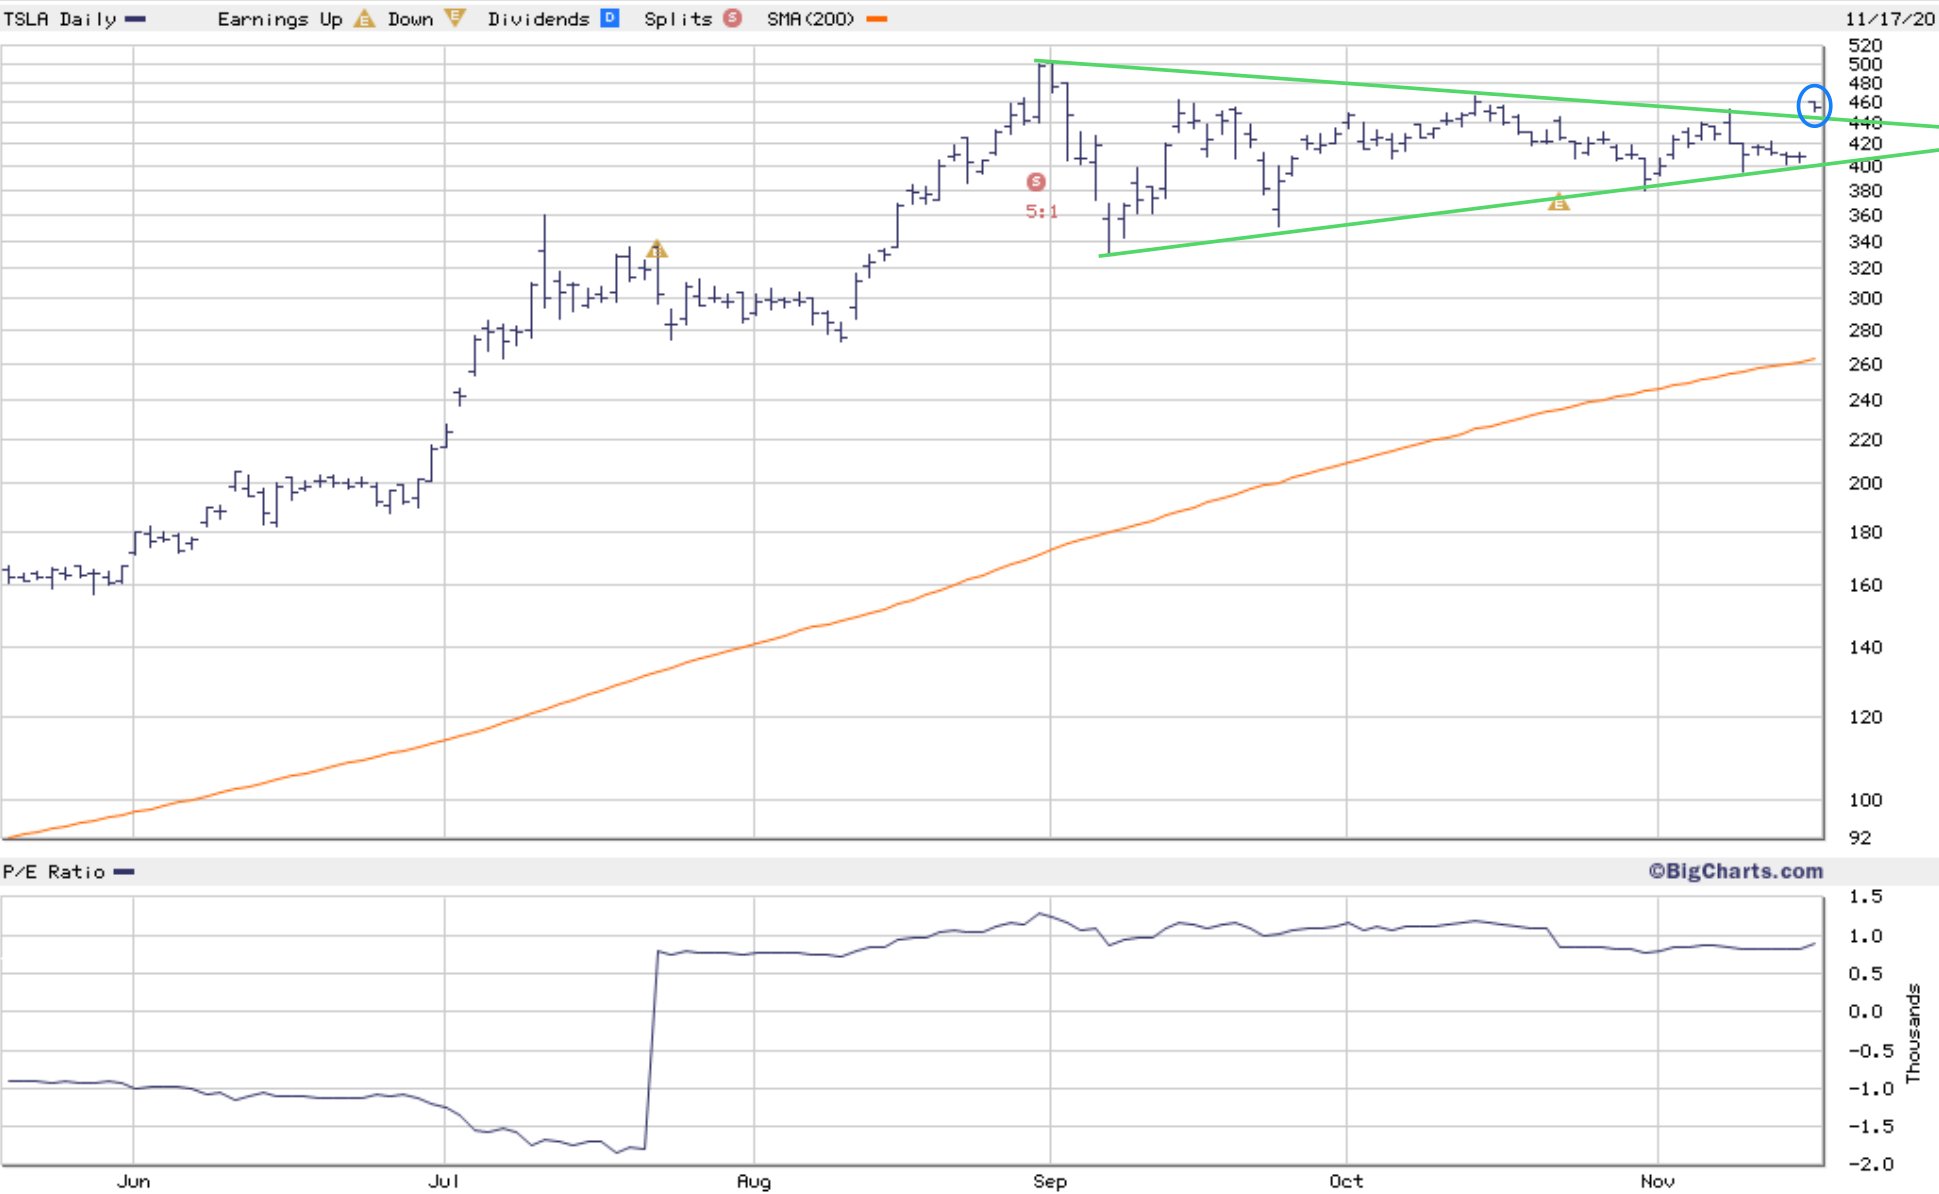Click the Thousands axis label on P/E panel

point(1913,1033)
